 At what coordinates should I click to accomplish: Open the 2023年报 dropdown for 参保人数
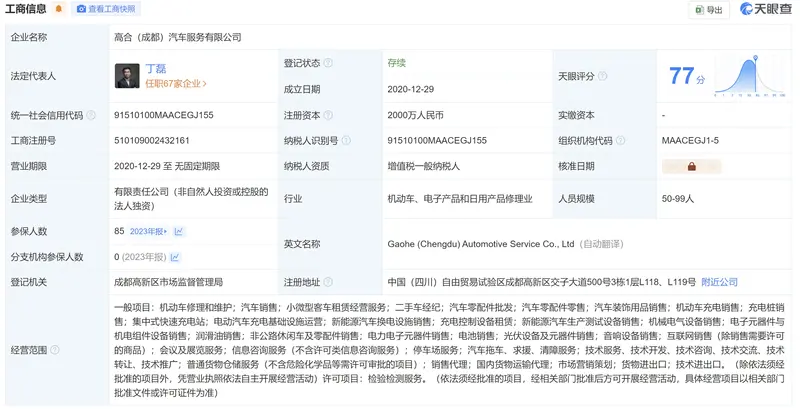(x=148, y=232)
